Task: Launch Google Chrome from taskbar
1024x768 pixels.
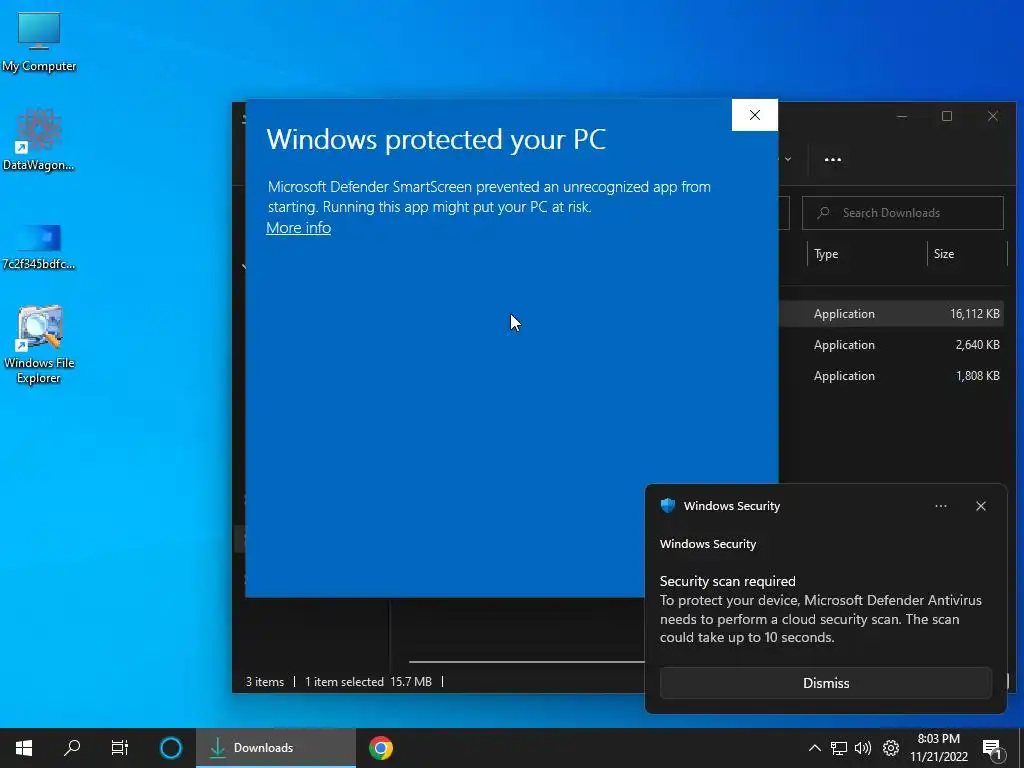Action: pyautogui.click(x=381, y=748)
